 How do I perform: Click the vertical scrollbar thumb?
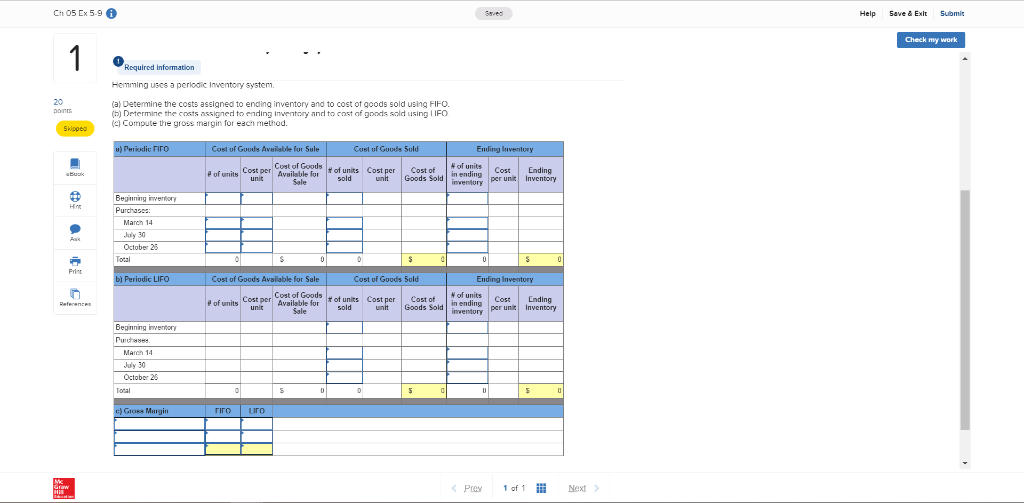tap(965, 310)
